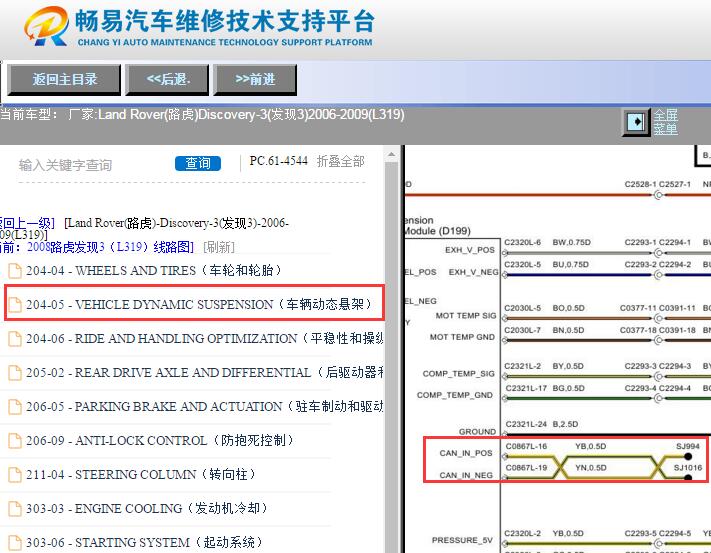Click the 返回主目录 button
This screenshot has height=553, width=711.
tap(64, 79)
